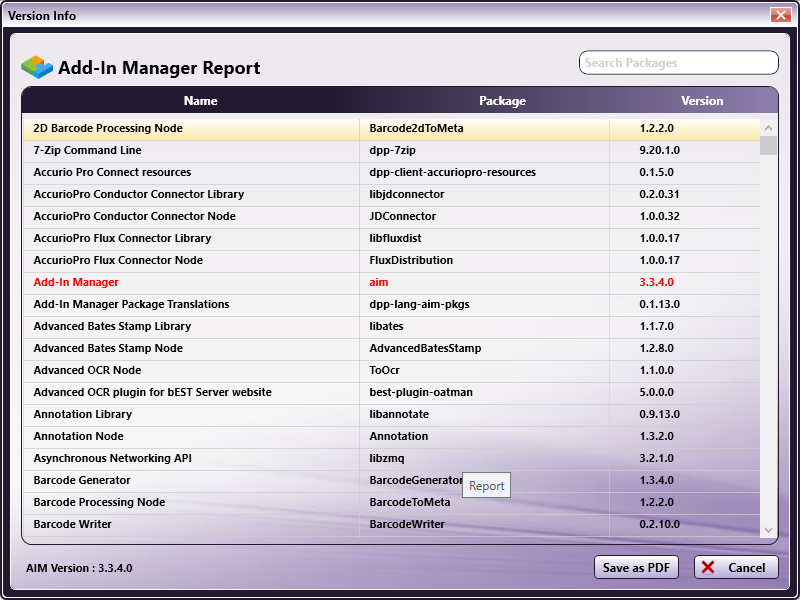This screenshot has width=800, height=600.
Task: Click the dpp-client-accuriopro-resources package cell
Action: pos(484,172)
